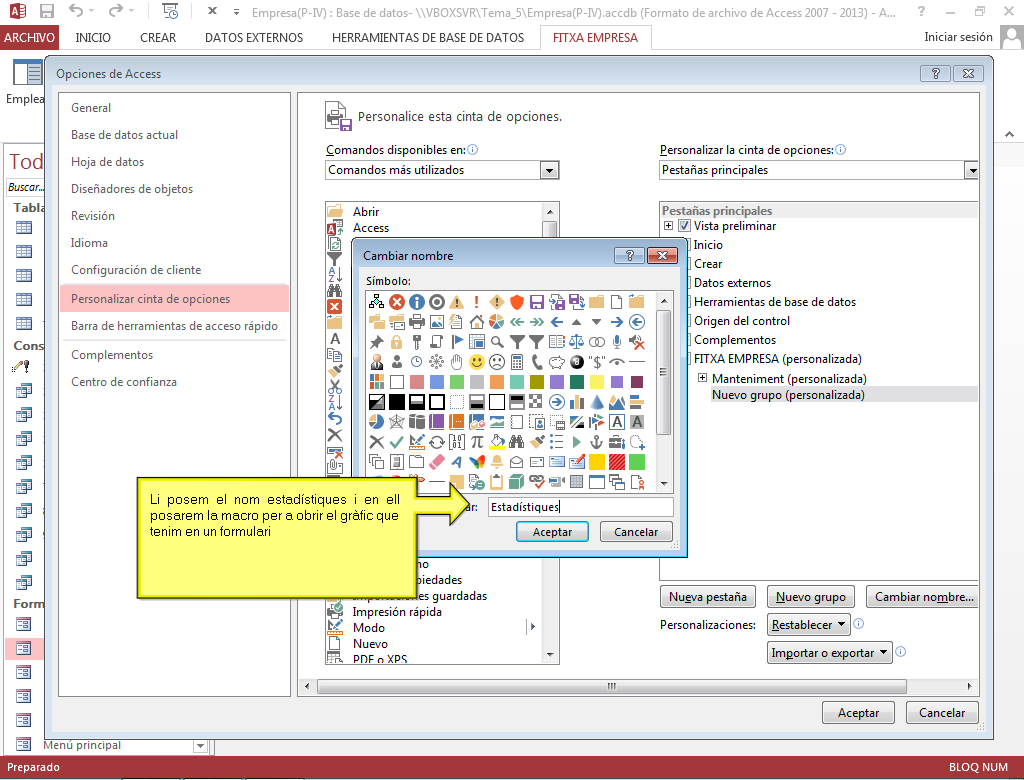The height and width of the screenshot is (780, 1024).
Task: Pick the piggy bank symbol
Action: (556, 362)
